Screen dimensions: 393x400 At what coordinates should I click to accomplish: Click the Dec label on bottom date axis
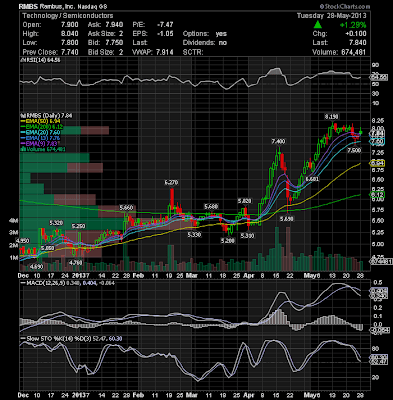(x=24, y=395)
